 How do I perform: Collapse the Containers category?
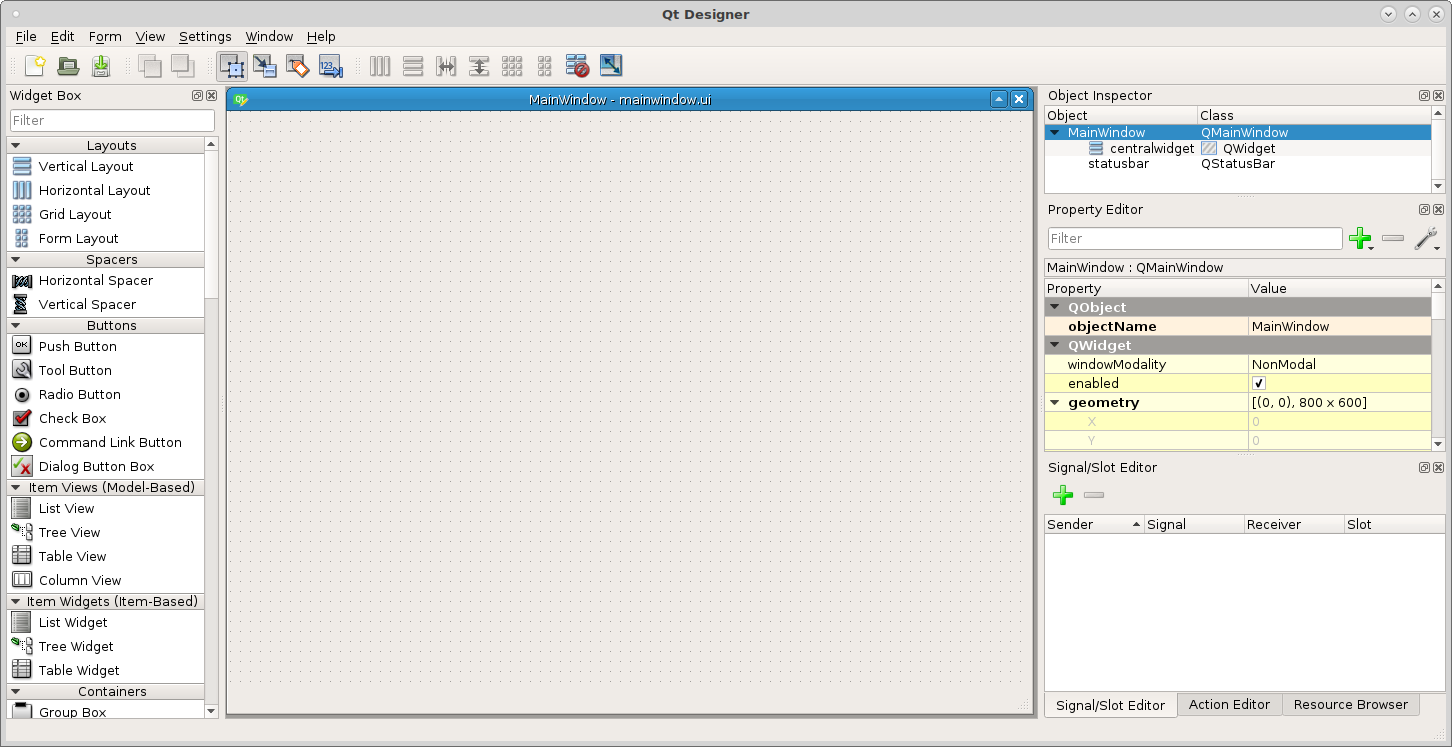coord(16,692)
